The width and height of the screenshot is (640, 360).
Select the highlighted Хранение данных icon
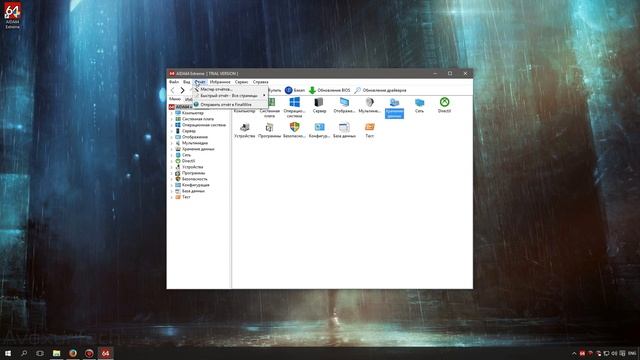(394, 107)
